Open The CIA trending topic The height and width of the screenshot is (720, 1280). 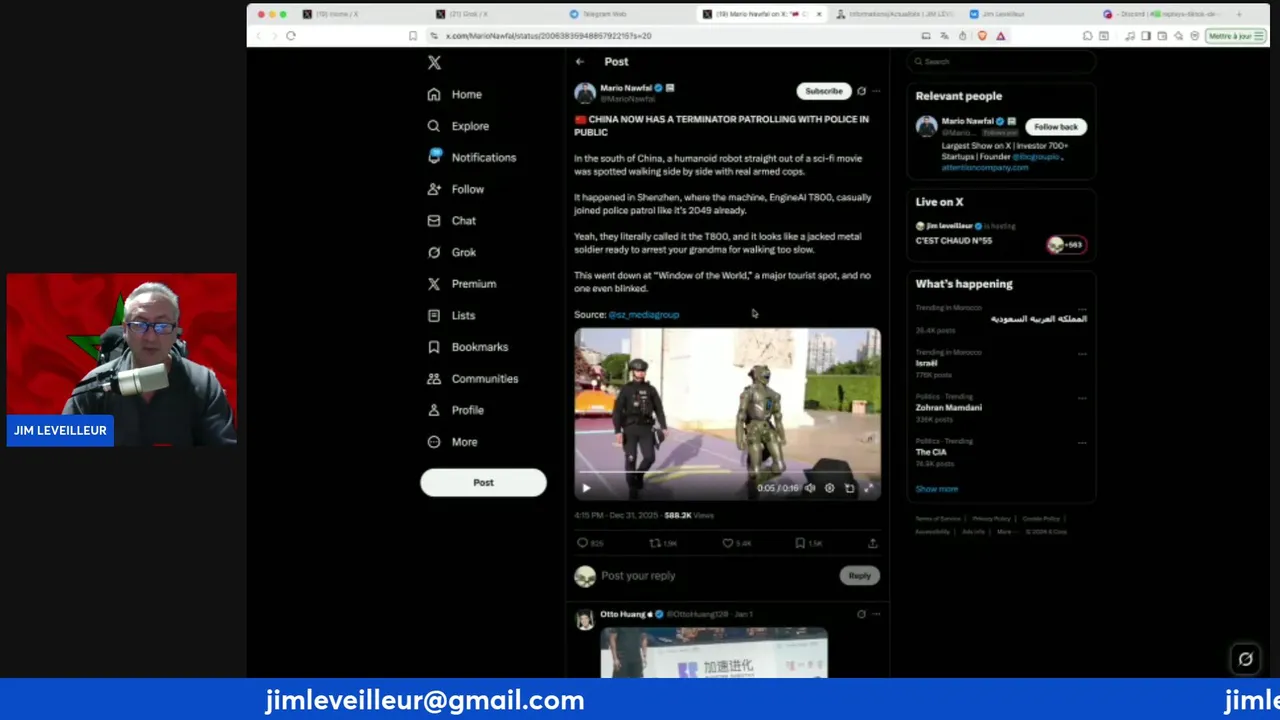[x=931, y=452]
